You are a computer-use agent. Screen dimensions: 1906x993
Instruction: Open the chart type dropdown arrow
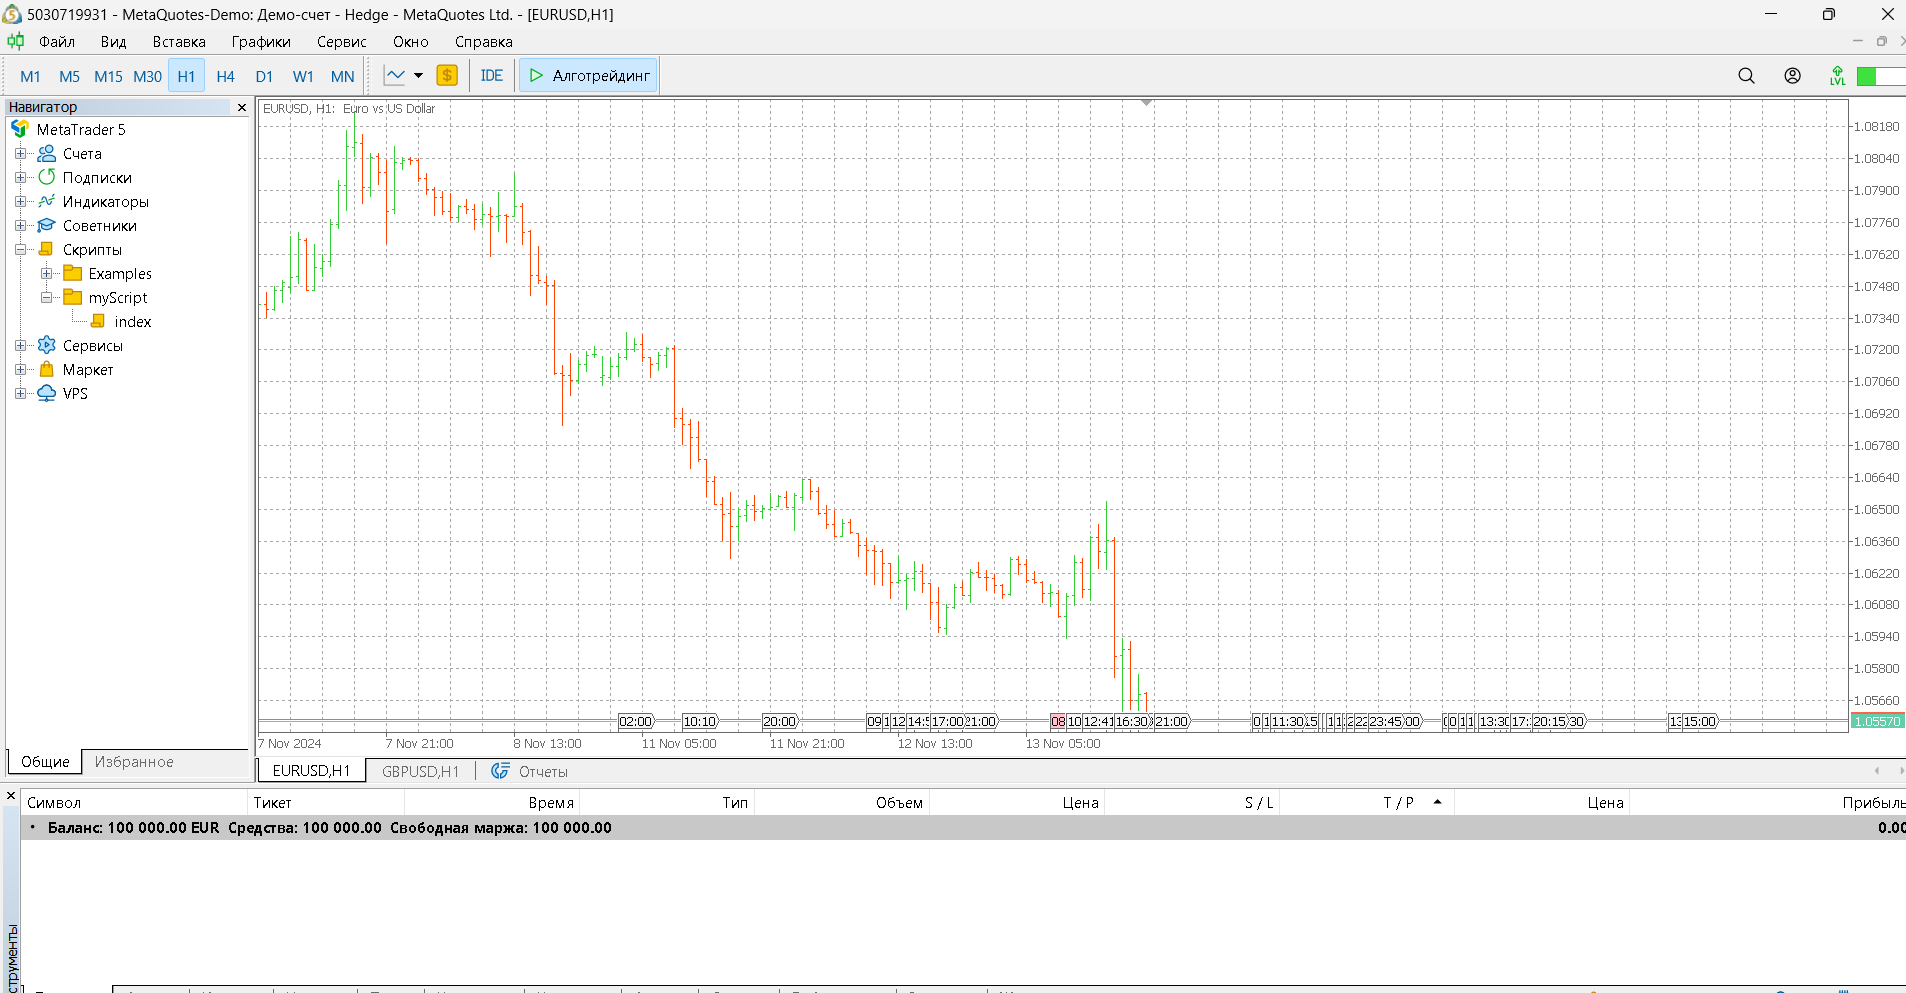coord(418,76)
